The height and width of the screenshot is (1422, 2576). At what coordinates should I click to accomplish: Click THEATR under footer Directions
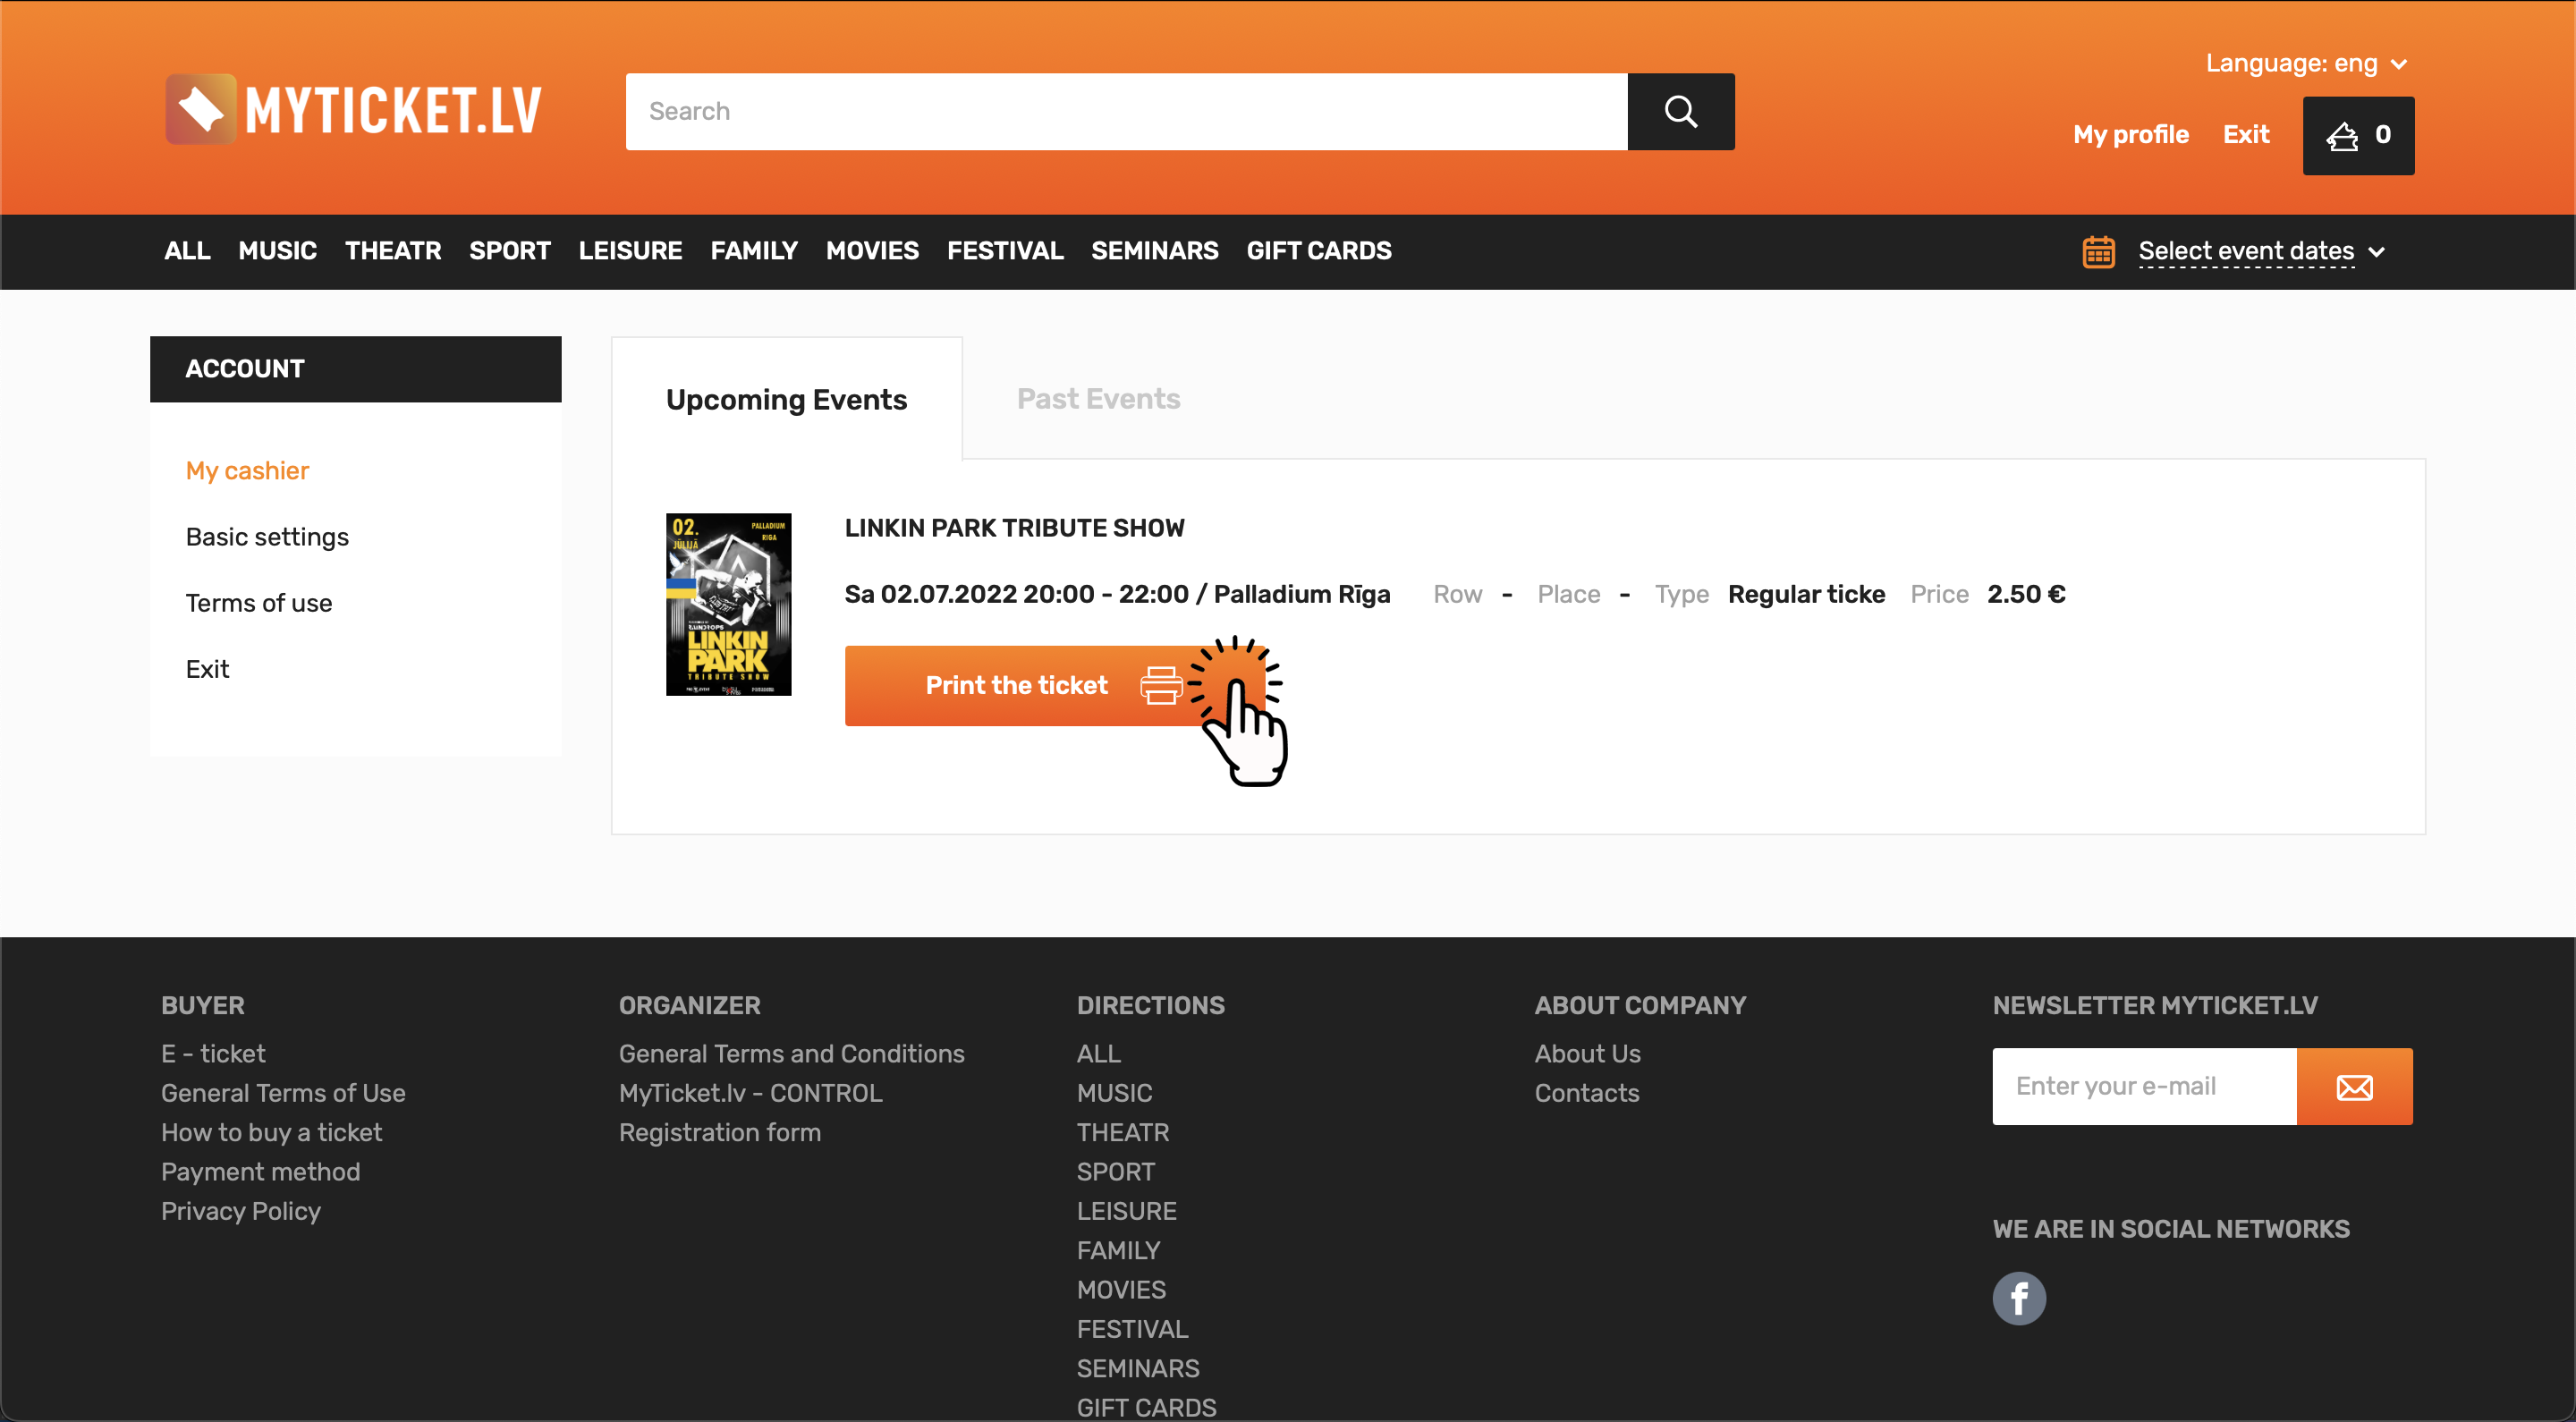click(1122, 1132)
